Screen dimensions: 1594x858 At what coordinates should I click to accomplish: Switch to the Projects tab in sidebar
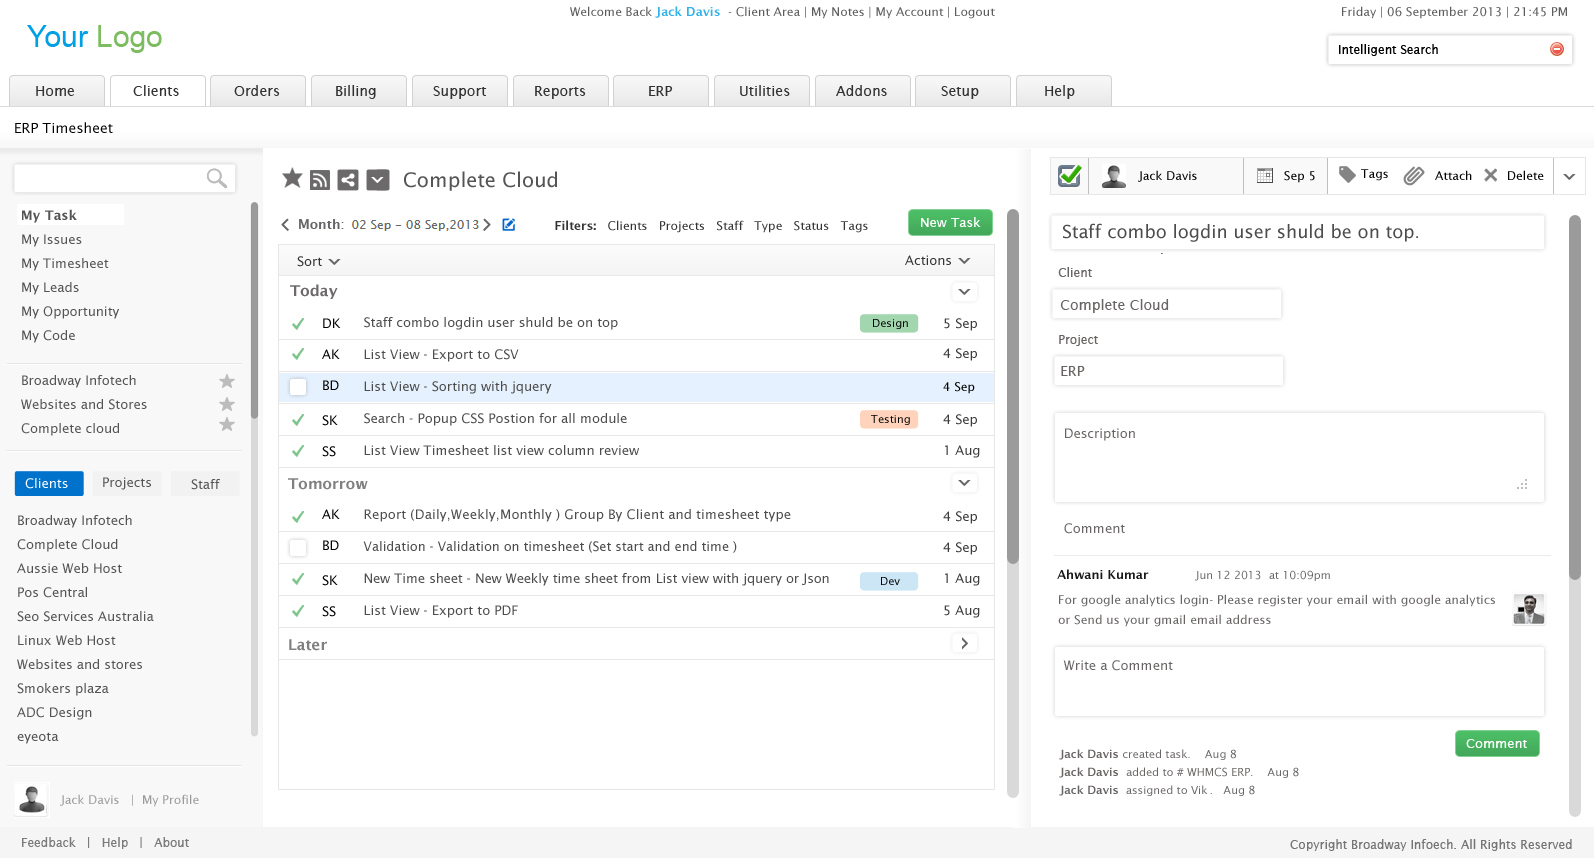127,483
